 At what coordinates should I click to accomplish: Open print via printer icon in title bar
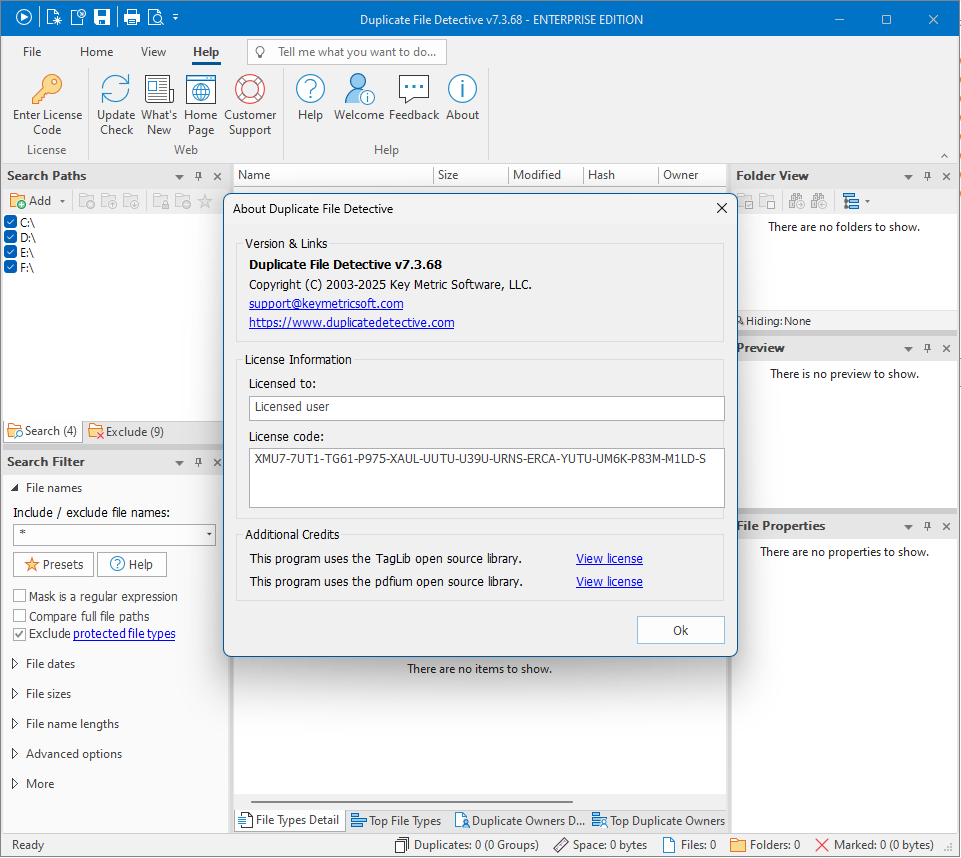pos(132,17)
